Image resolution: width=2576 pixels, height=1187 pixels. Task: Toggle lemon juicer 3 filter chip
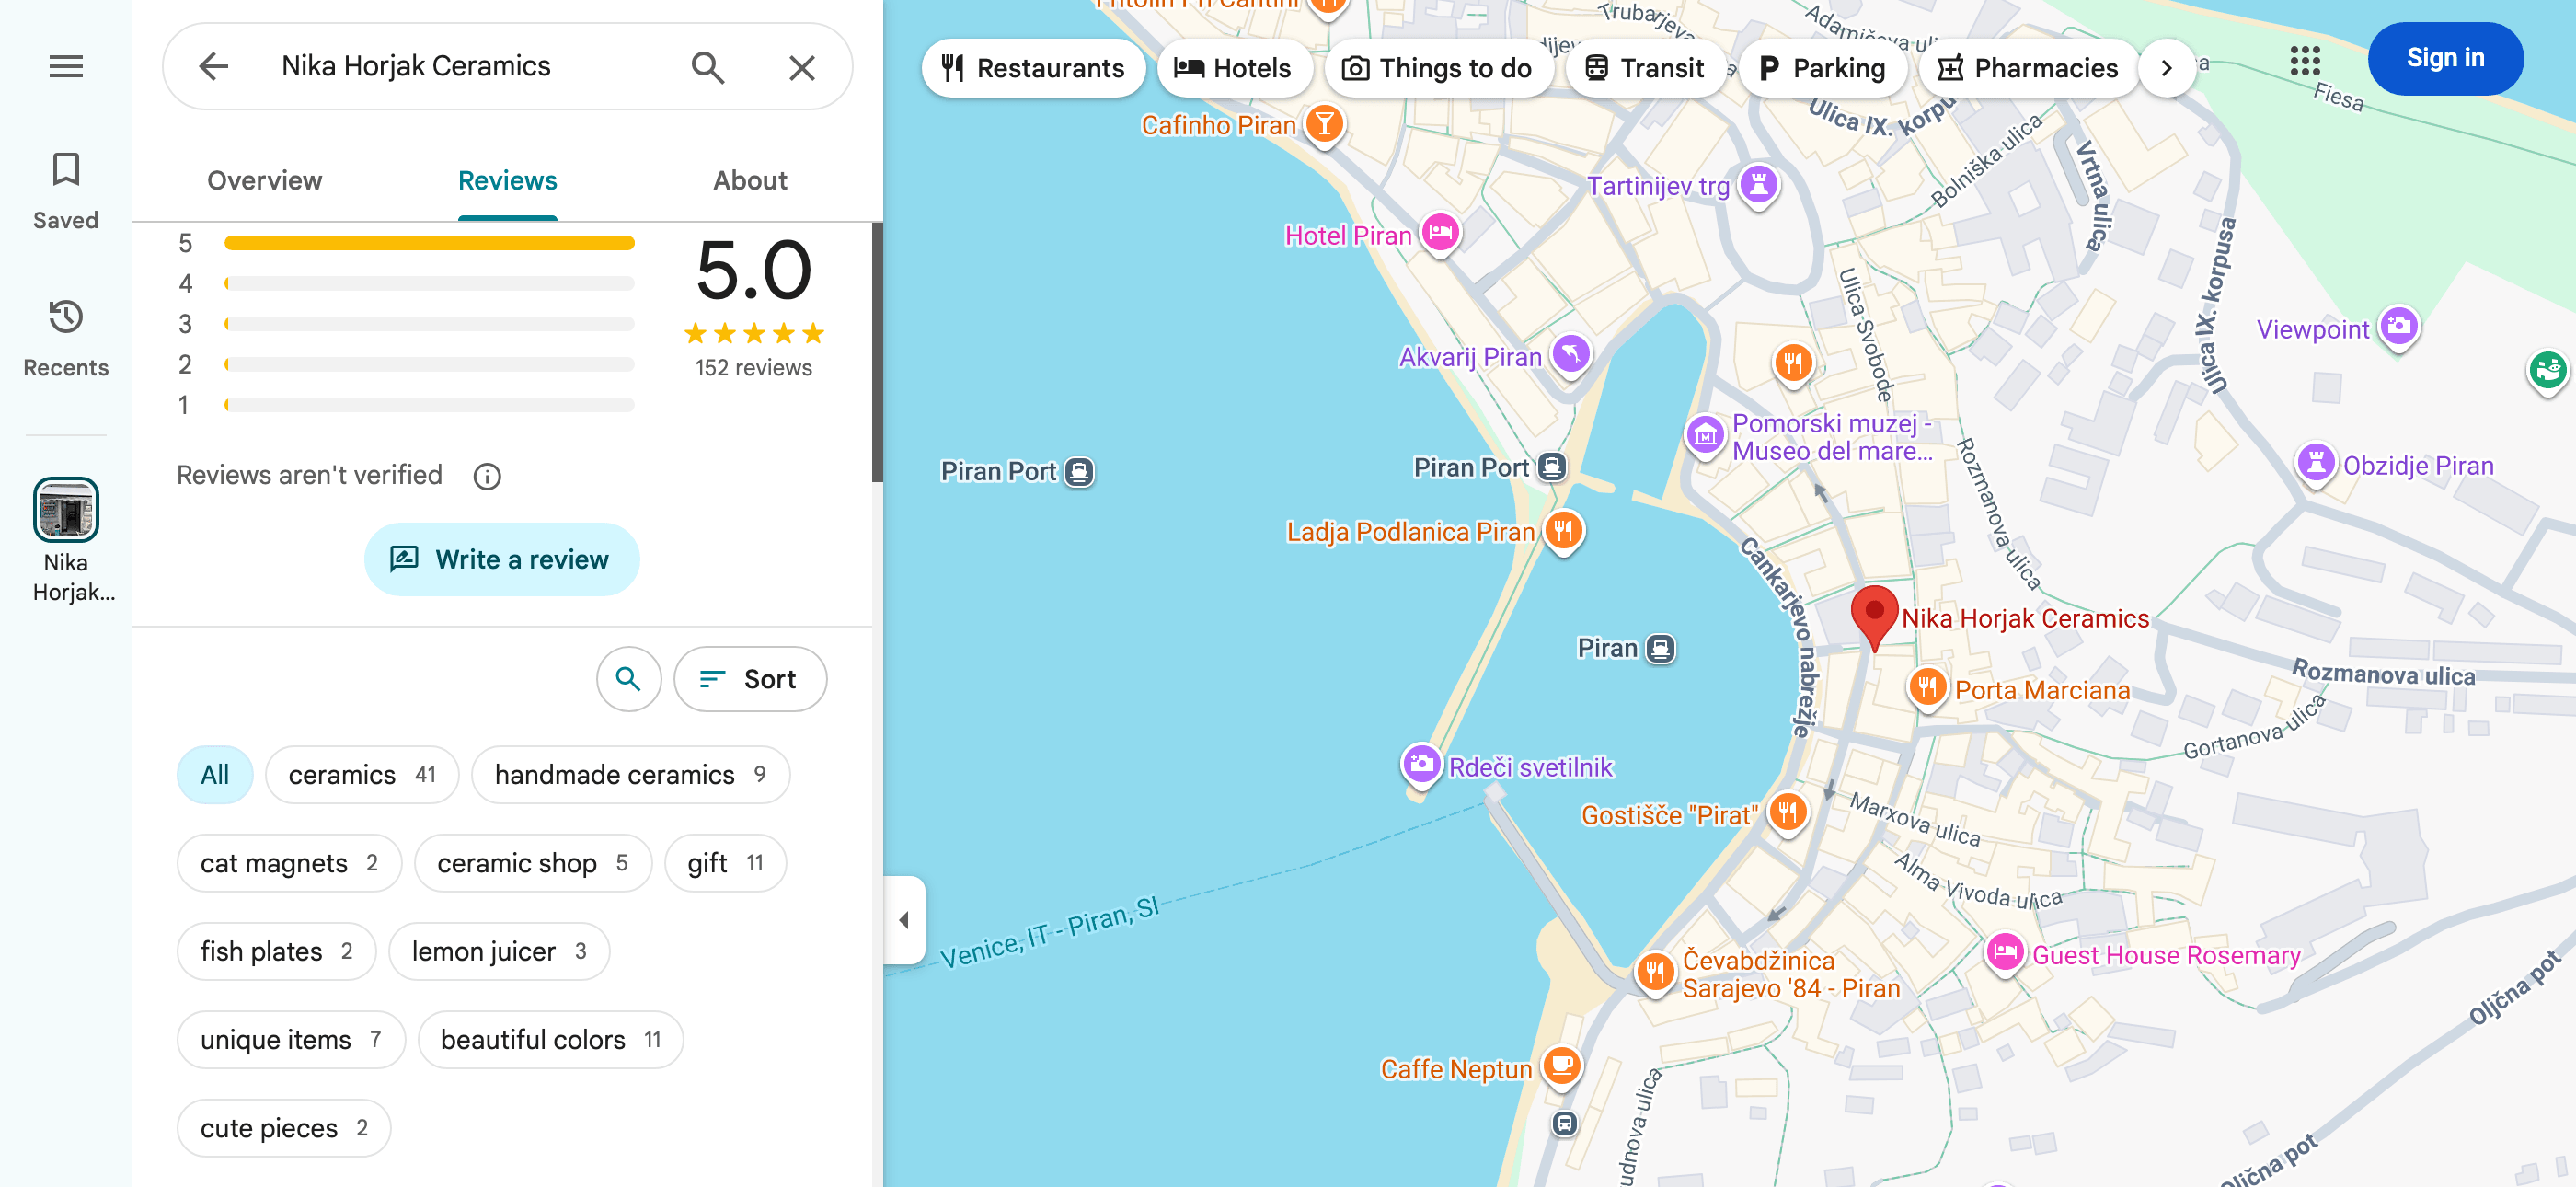(x=498, y=951)
